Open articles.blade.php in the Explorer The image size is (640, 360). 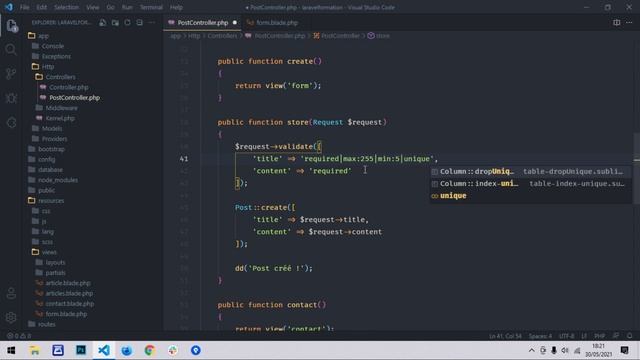(69, 293)
